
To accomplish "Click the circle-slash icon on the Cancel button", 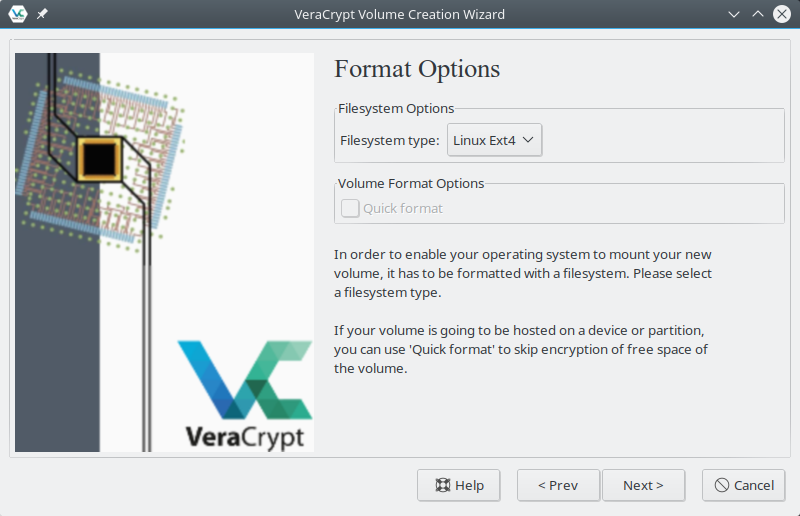I will click(721, 485).
